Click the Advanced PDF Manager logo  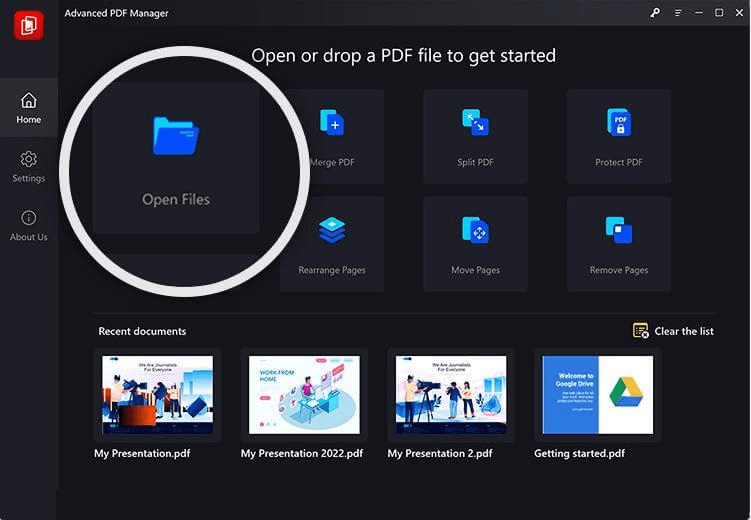point(28,25)
